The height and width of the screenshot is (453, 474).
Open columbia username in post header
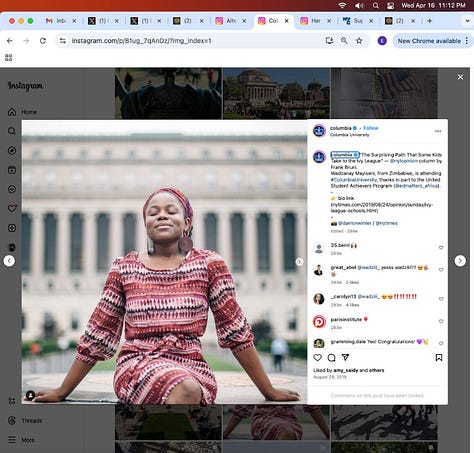coord(341,128)
